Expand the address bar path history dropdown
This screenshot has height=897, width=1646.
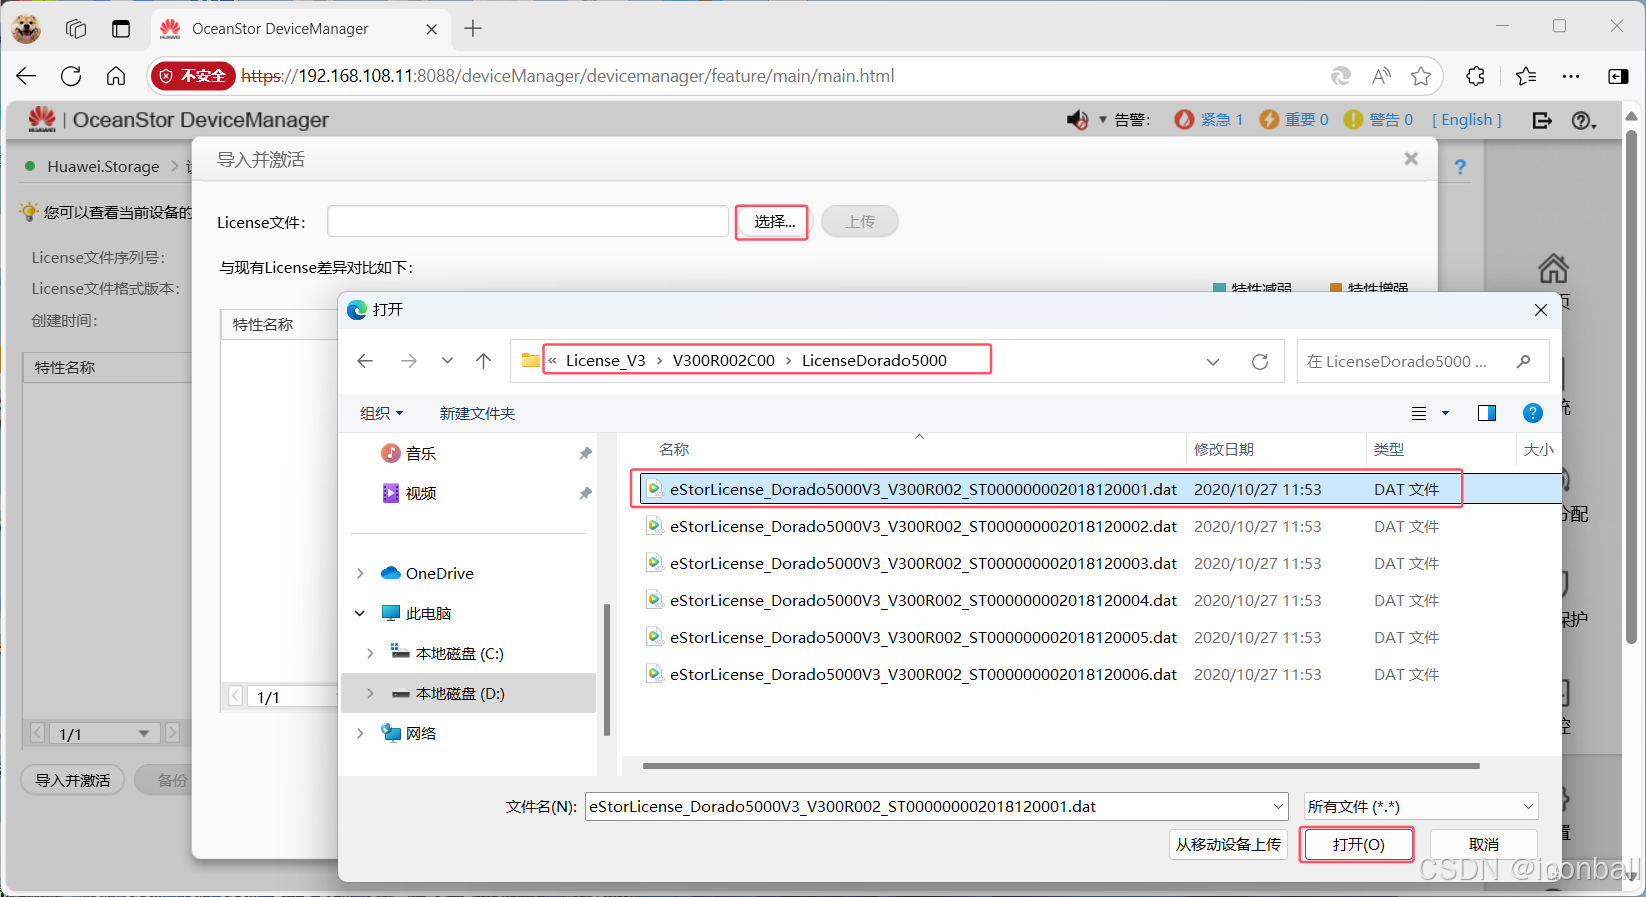click(x=1213, y=362)
